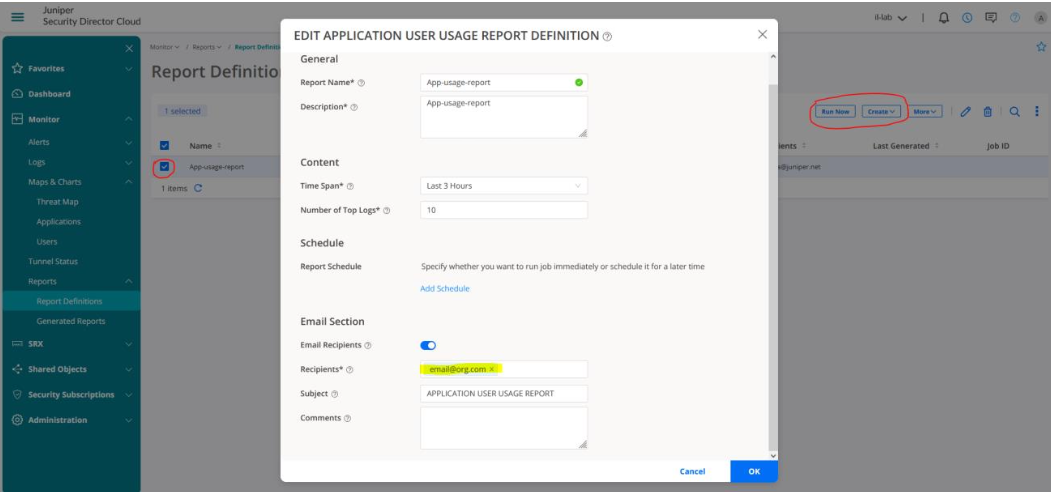Click the refresh icon beside 1 items

[x=198, y=188]
